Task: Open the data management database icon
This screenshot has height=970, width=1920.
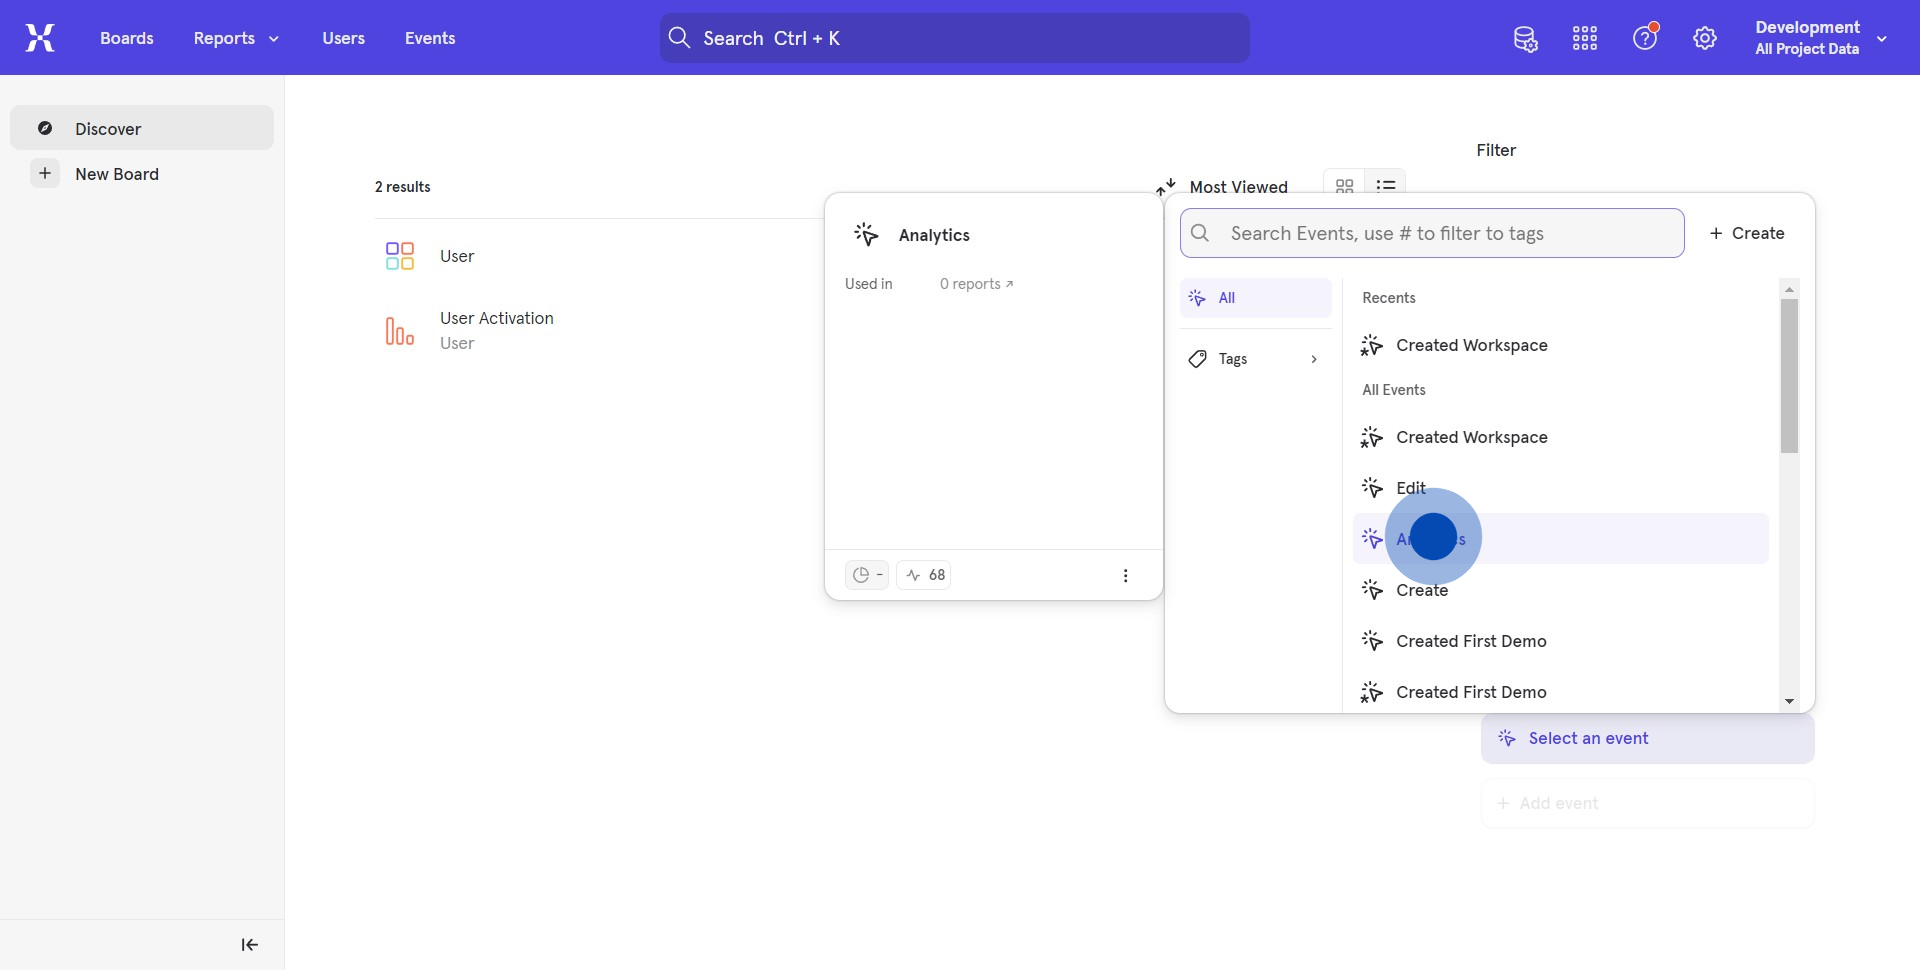Action: coord(1525,39)
